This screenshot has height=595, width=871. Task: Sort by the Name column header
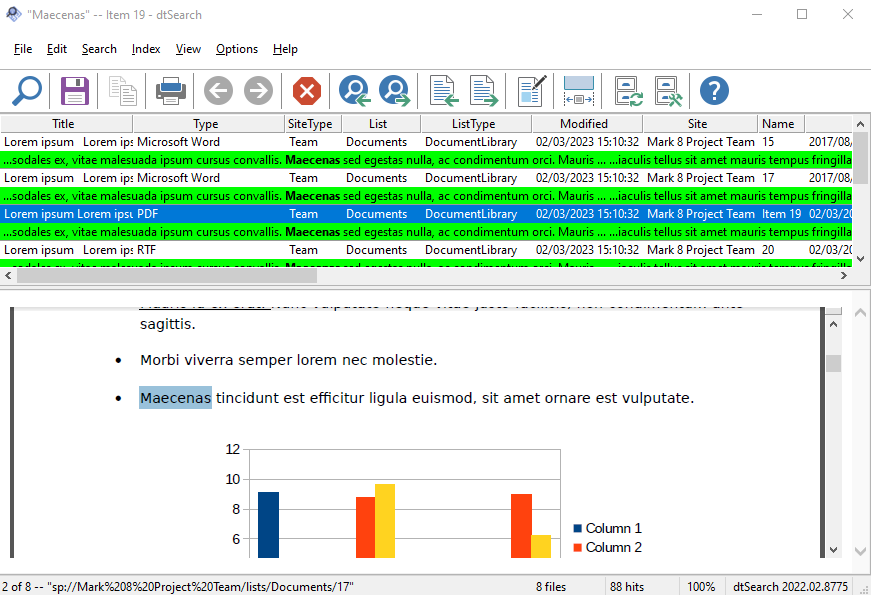click(x=781, y=124)
